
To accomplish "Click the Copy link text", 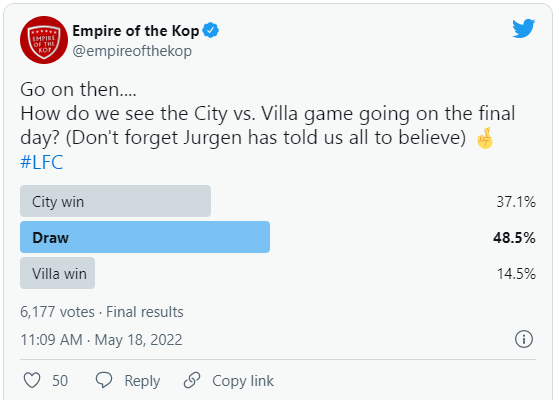I will [x=243, y=381].
